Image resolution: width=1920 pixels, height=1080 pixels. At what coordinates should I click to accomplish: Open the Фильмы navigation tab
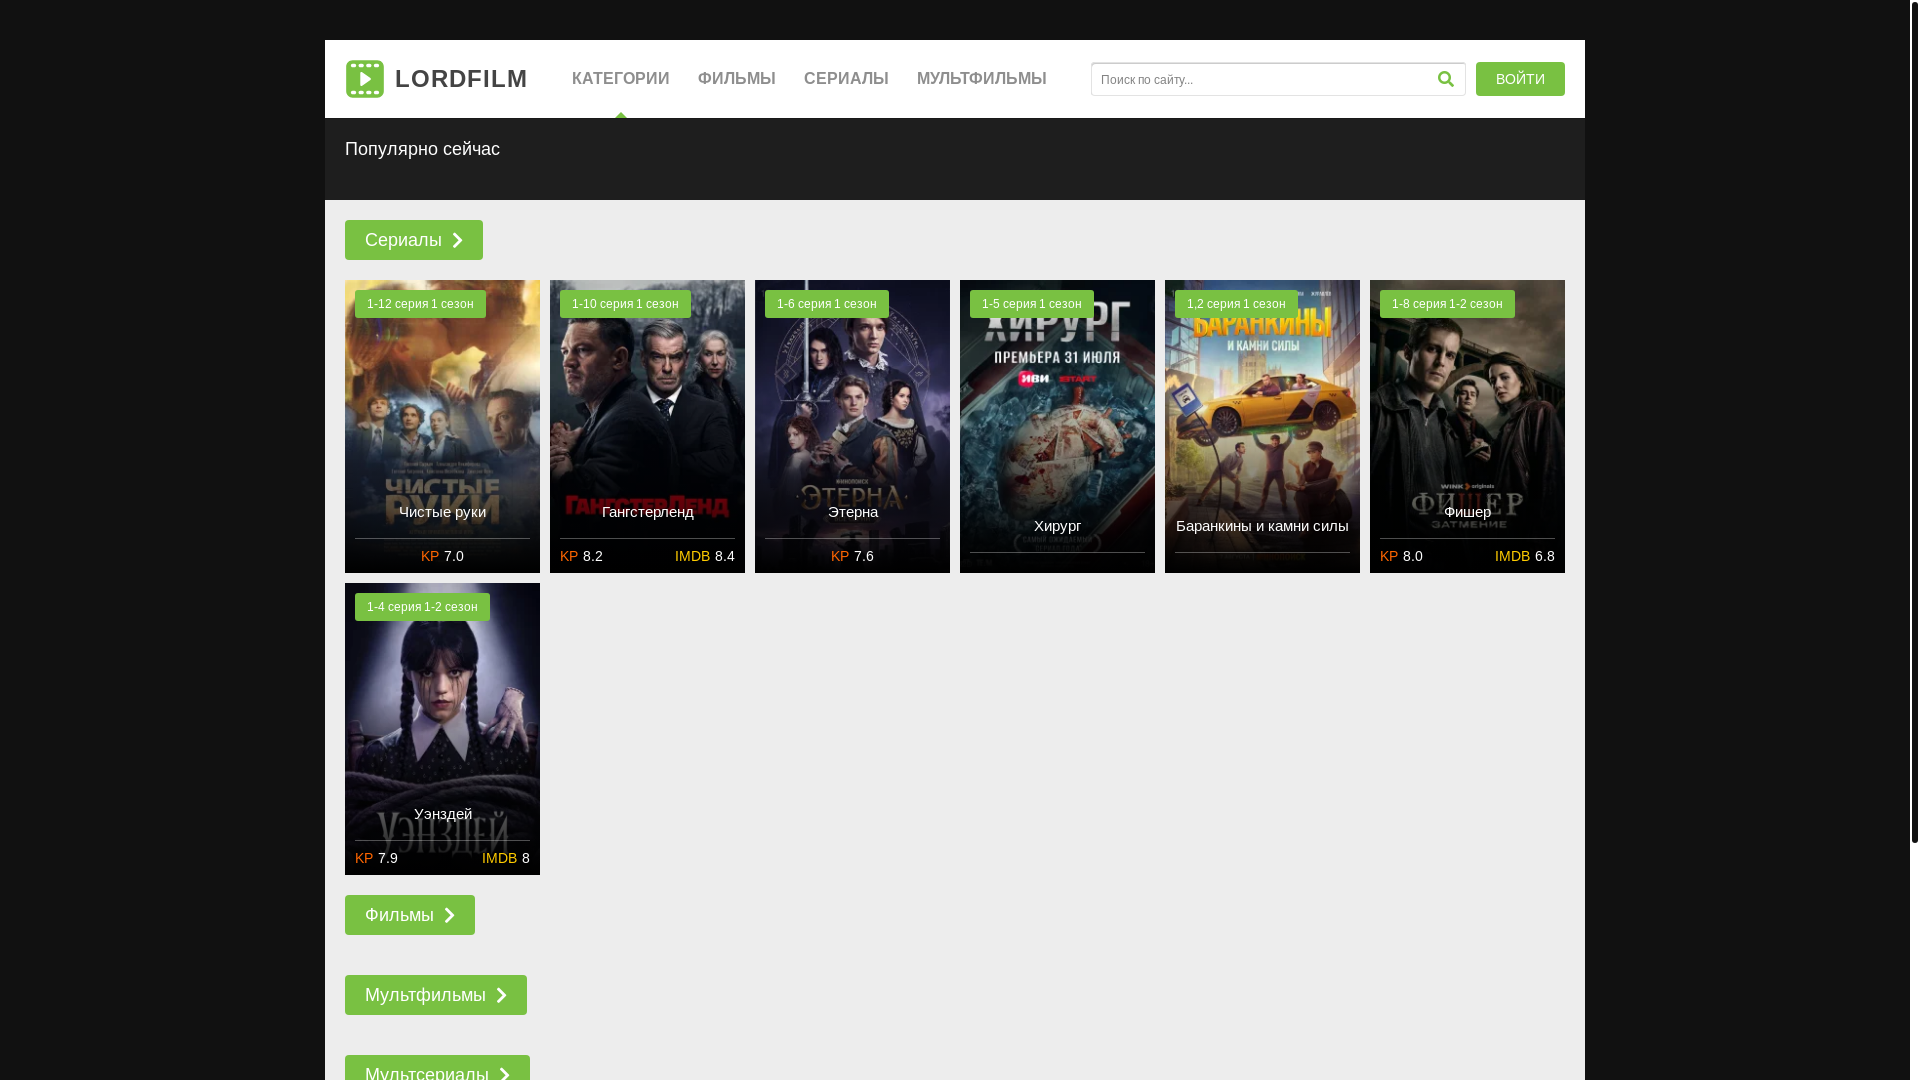click(x=737, y=79)
